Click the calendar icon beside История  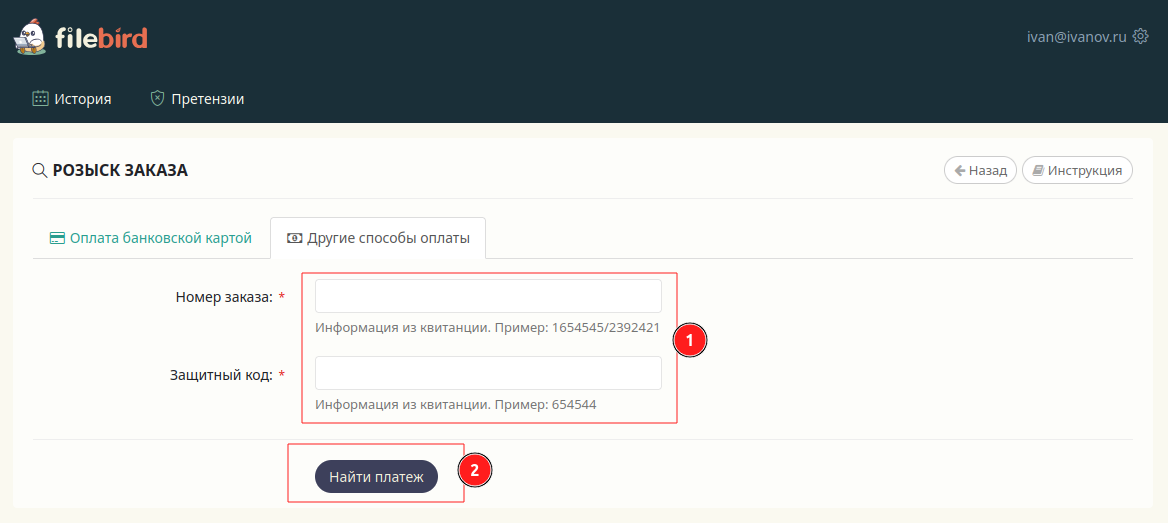(x=40, y=99)
